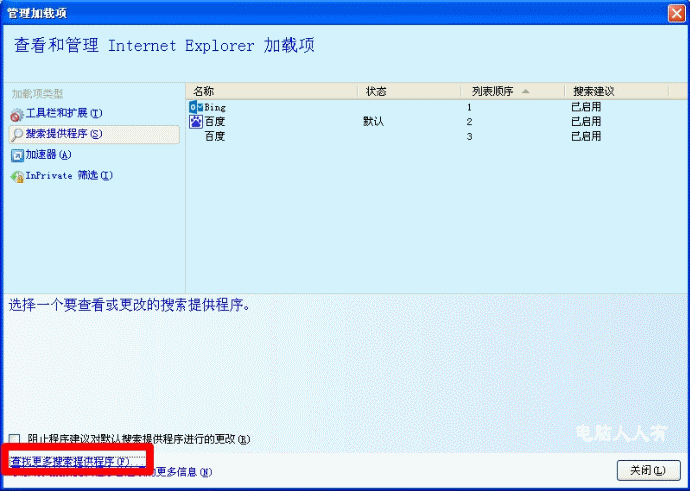Screen dimensions: 690x491
Task: Click the 加速器 accelerator icon
Action: [17, 155]
